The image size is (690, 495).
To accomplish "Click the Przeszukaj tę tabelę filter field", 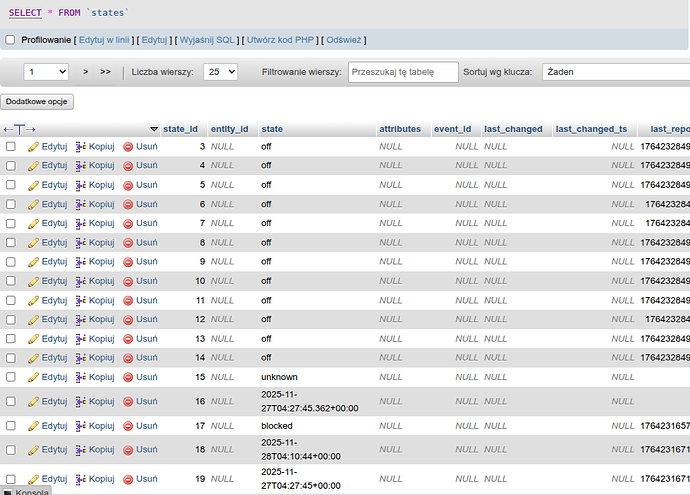I will click(x=402, y=72).
